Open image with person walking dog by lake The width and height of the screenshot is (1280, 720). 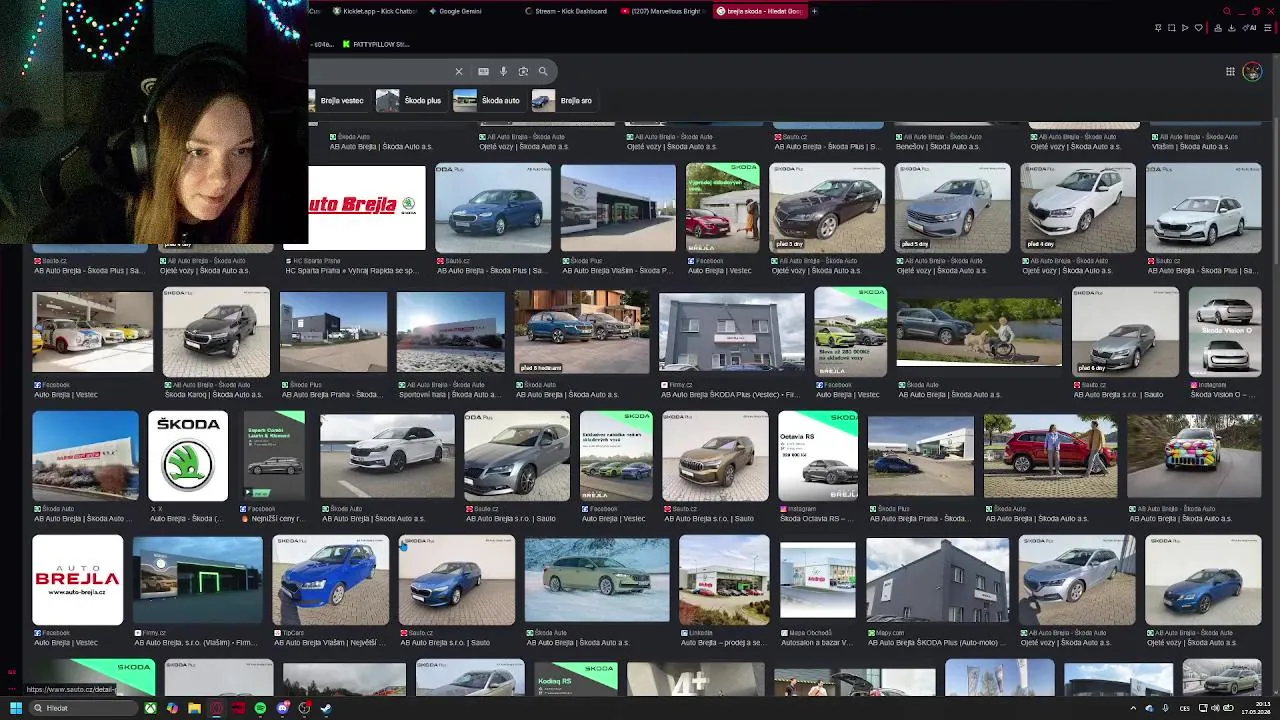tap(979, 332)
